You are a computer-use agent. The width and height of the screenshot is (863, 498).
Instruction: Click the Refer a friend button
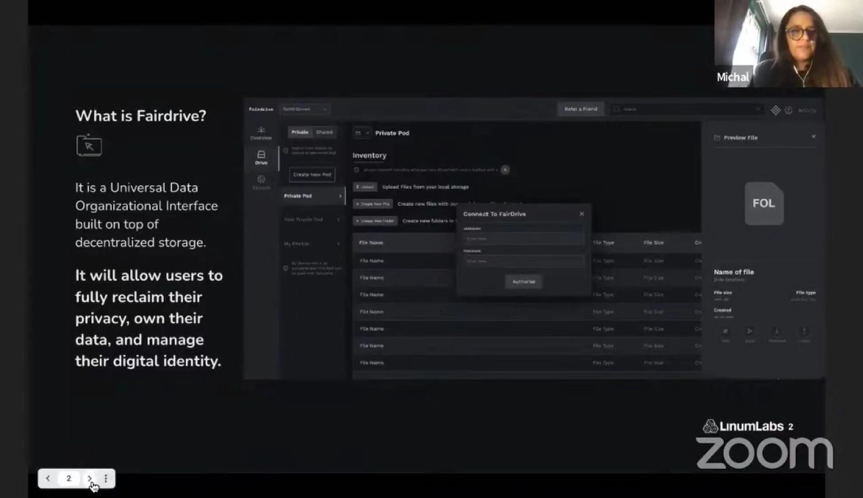(581, 109)
